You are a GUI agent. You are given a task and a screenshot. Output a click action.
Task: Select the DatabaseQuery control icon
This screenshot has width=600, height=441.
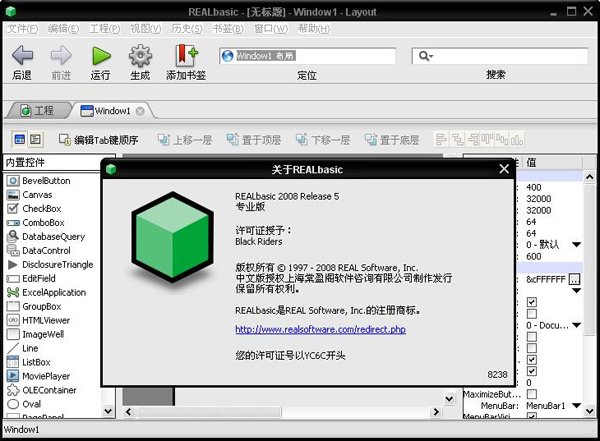coord(13,237)
